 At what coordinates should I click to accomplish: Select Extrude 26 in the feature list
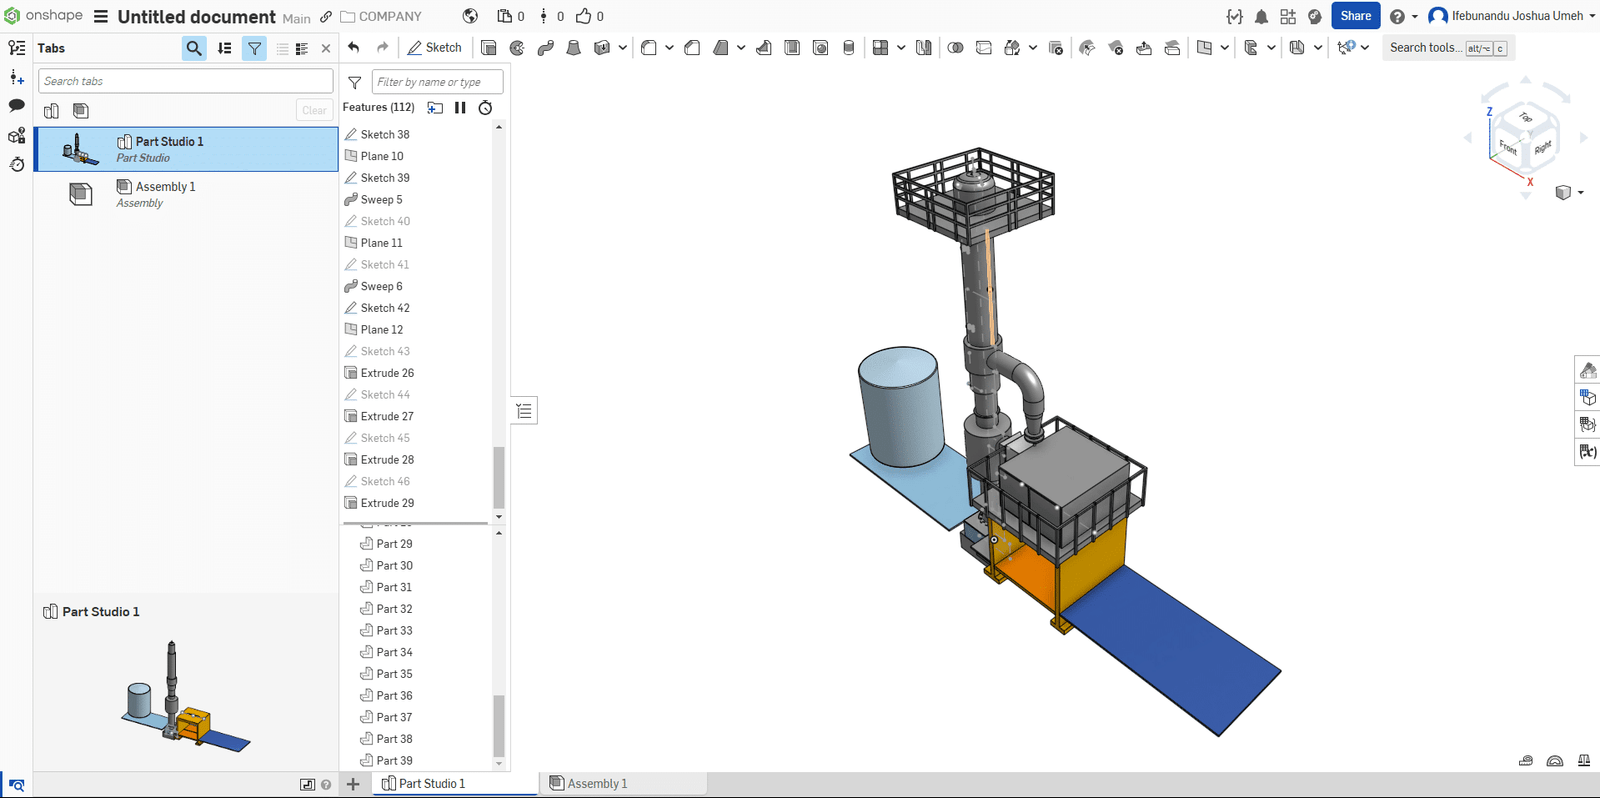tap(387, 373)
